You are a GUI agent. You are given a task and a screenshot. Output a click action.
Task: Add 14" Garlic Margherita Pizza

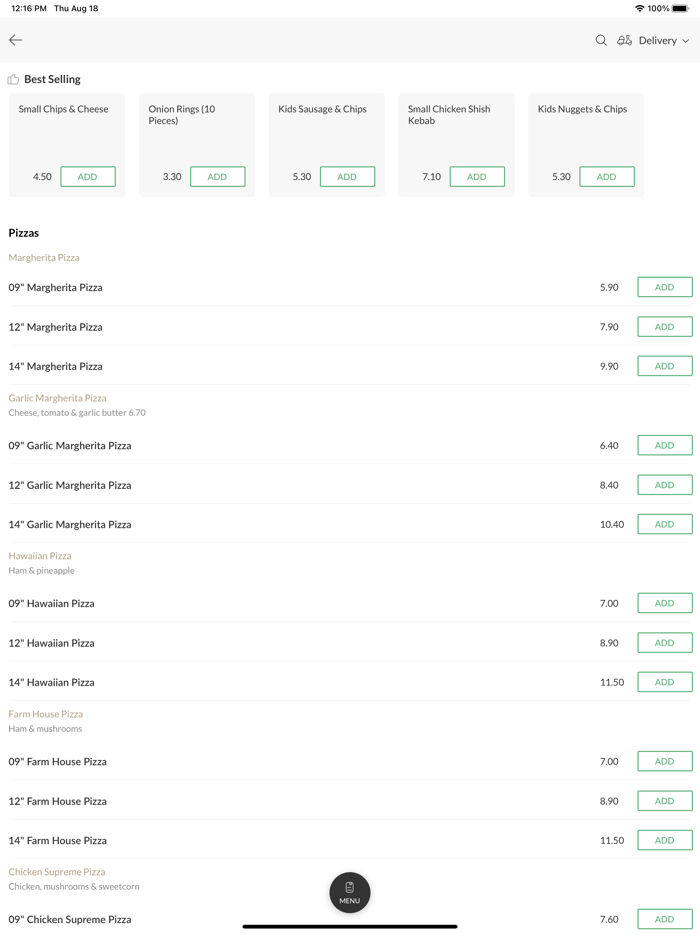coord(665,524)
